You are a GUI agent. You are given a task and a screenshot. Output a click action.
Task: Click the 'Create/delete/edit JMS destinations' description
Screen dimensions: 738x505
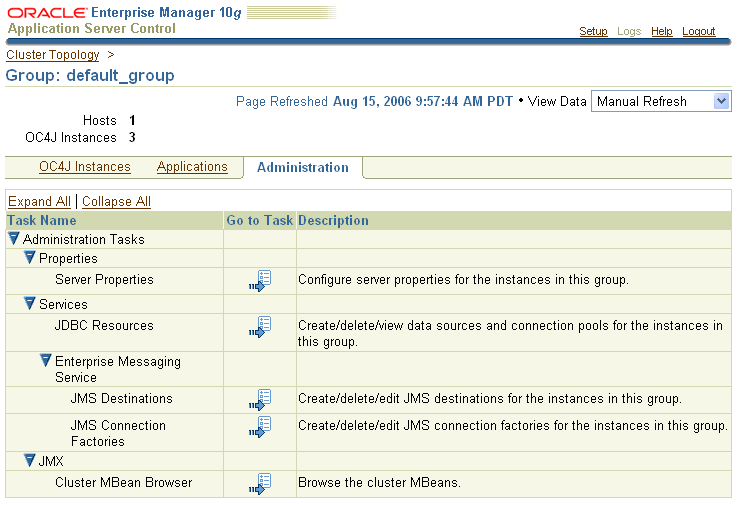(489, 399)
